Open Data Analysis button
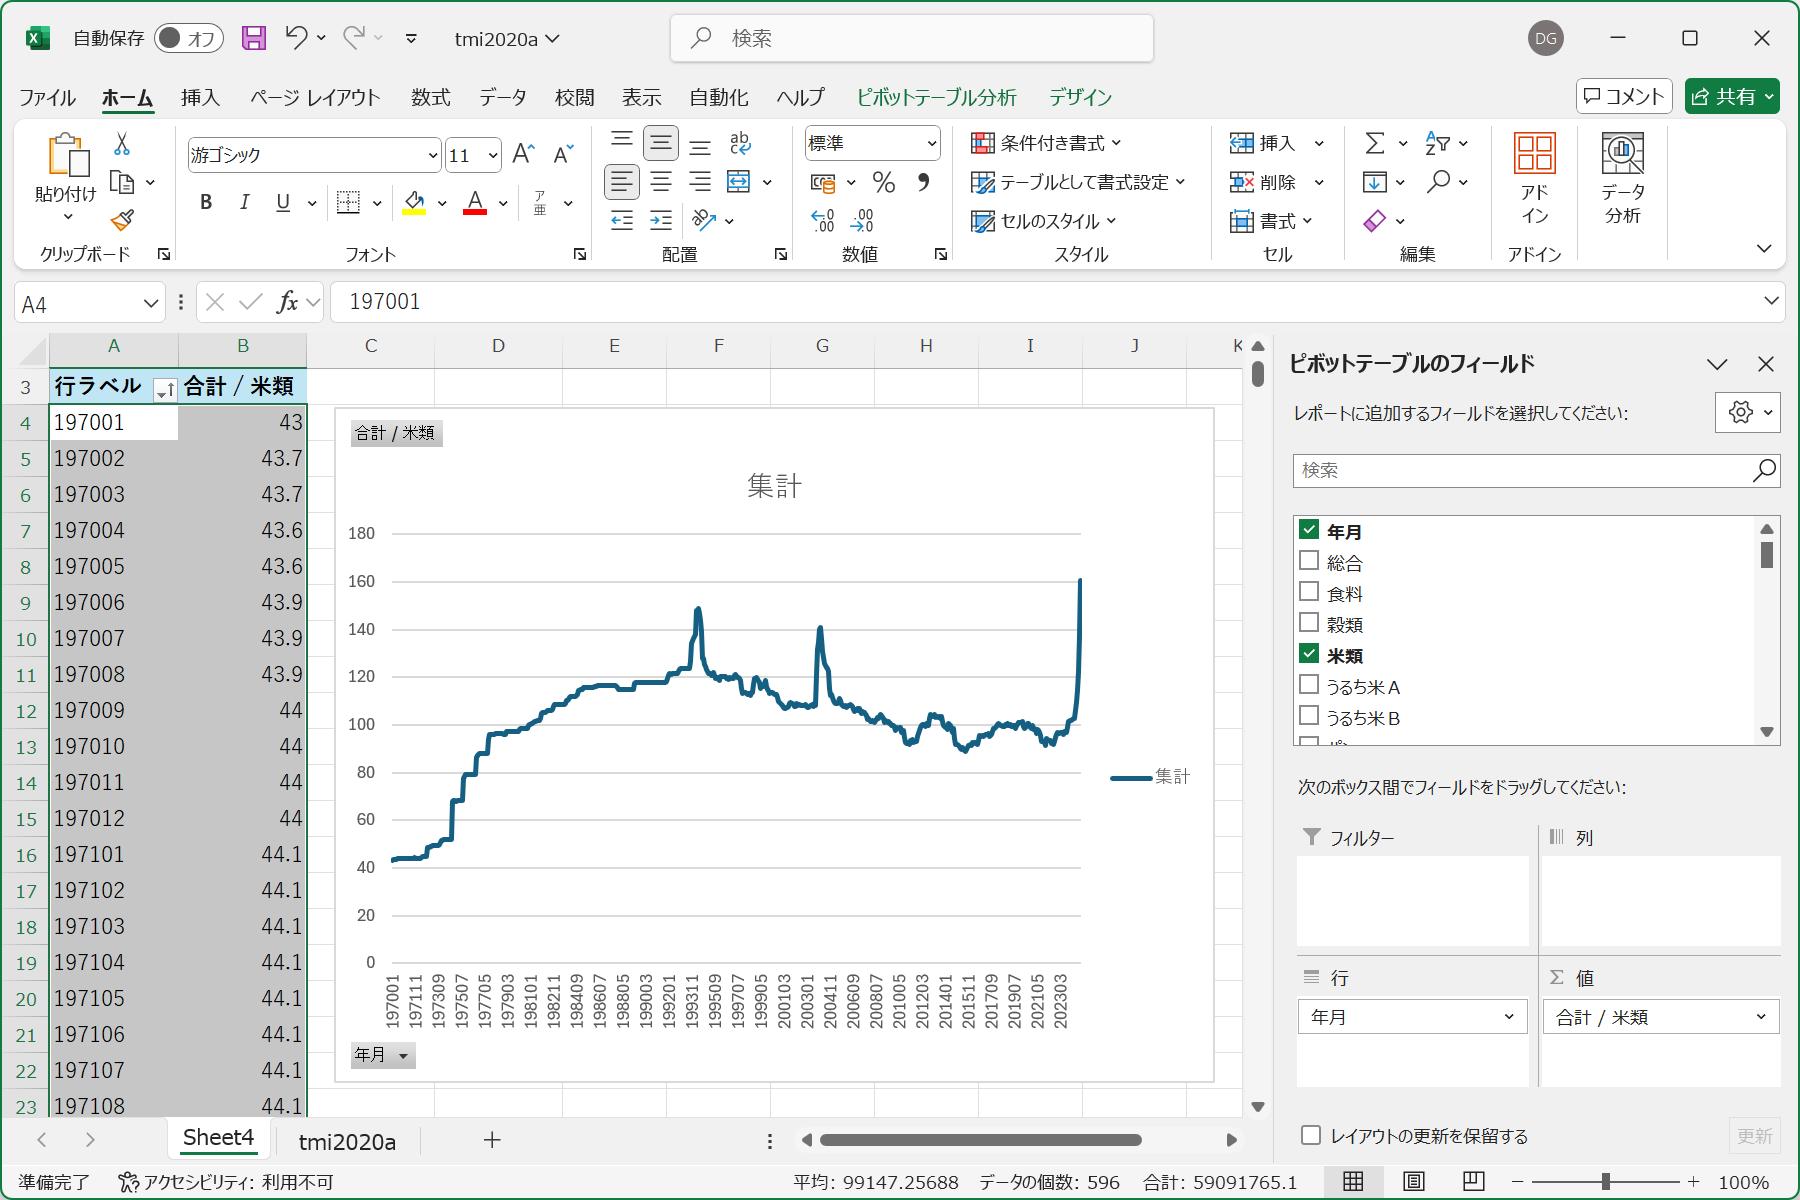The image size is (1800, 1200). tap(1622, 180)
